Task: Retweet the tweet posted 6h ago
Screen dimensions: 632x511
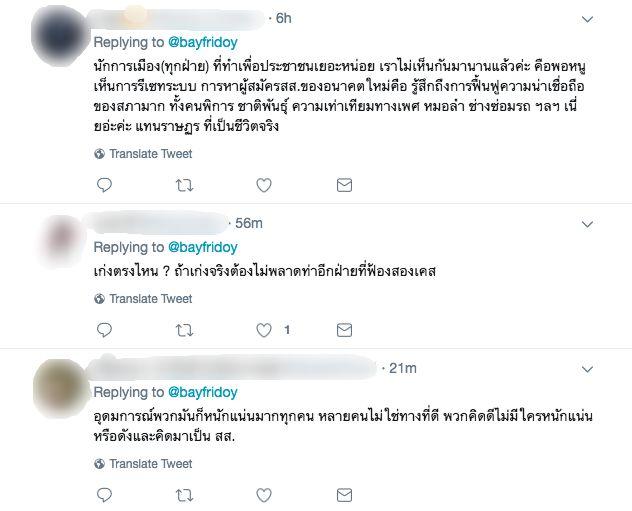Action: coord(184,185)
